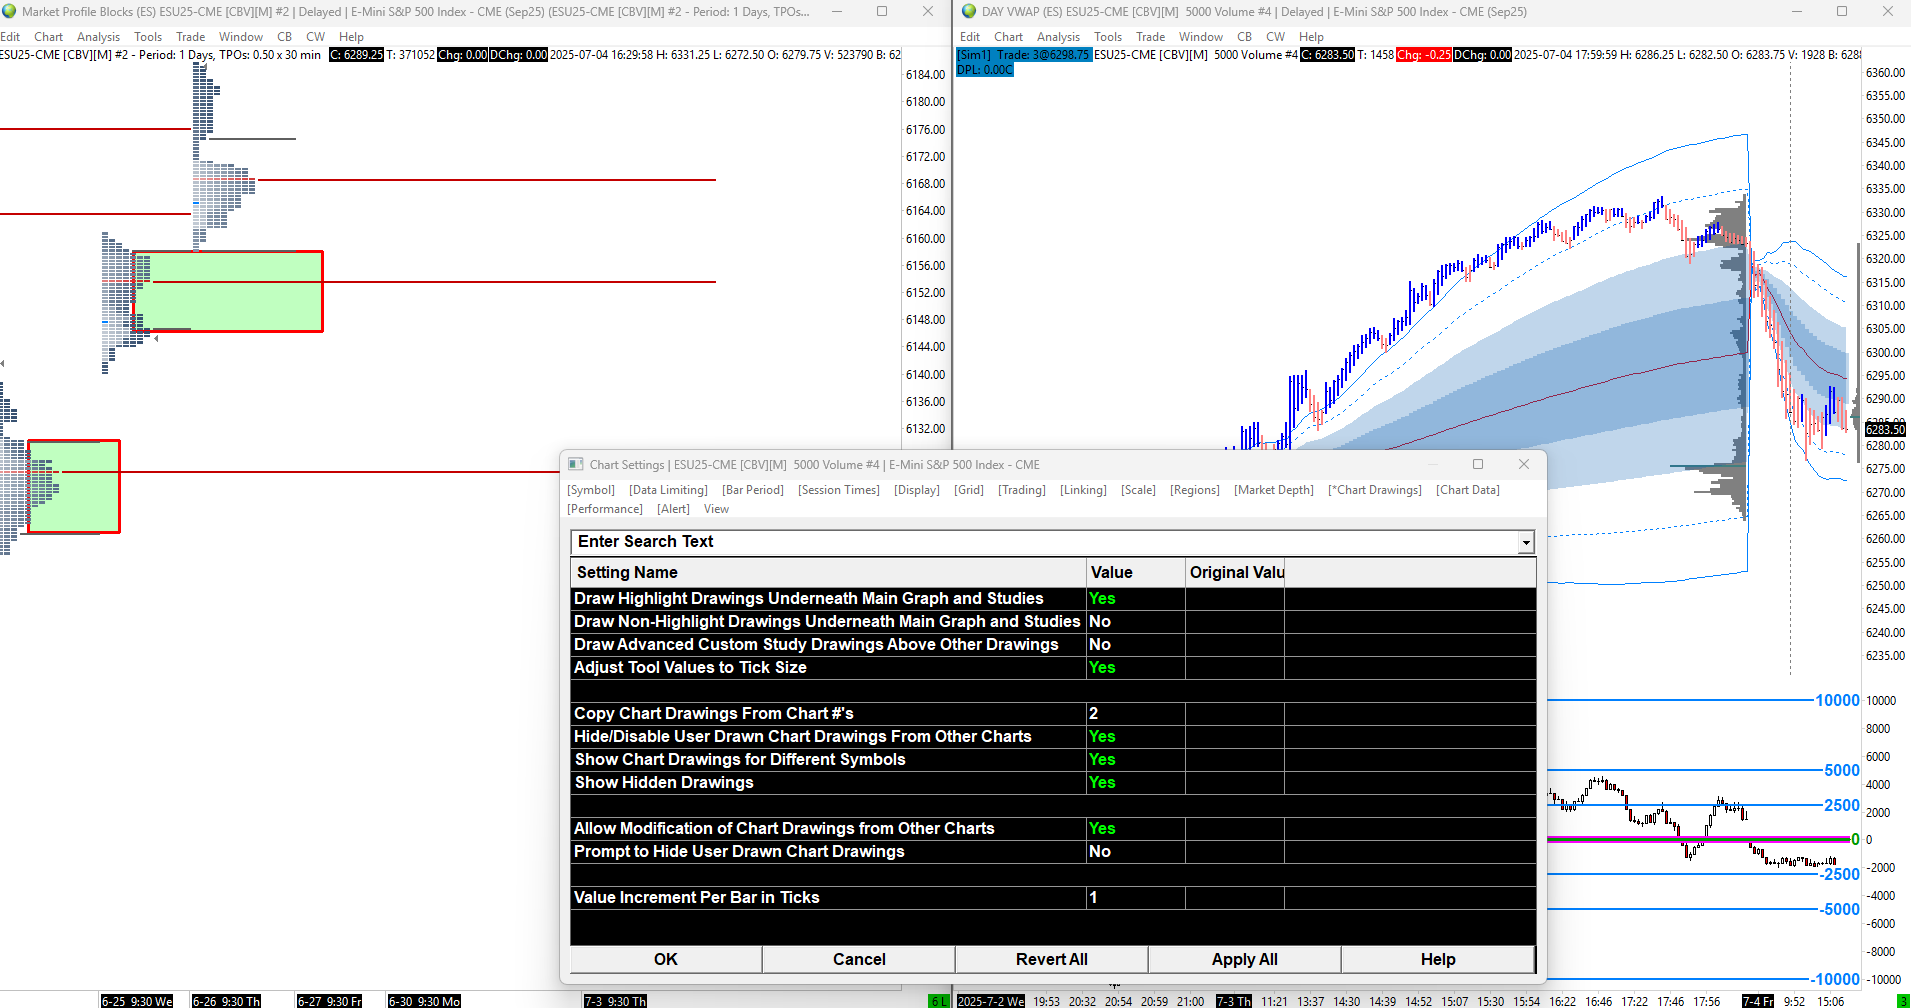Go to the [Display] tab
Screen dimensions: 1911x1008
point(917,490)
